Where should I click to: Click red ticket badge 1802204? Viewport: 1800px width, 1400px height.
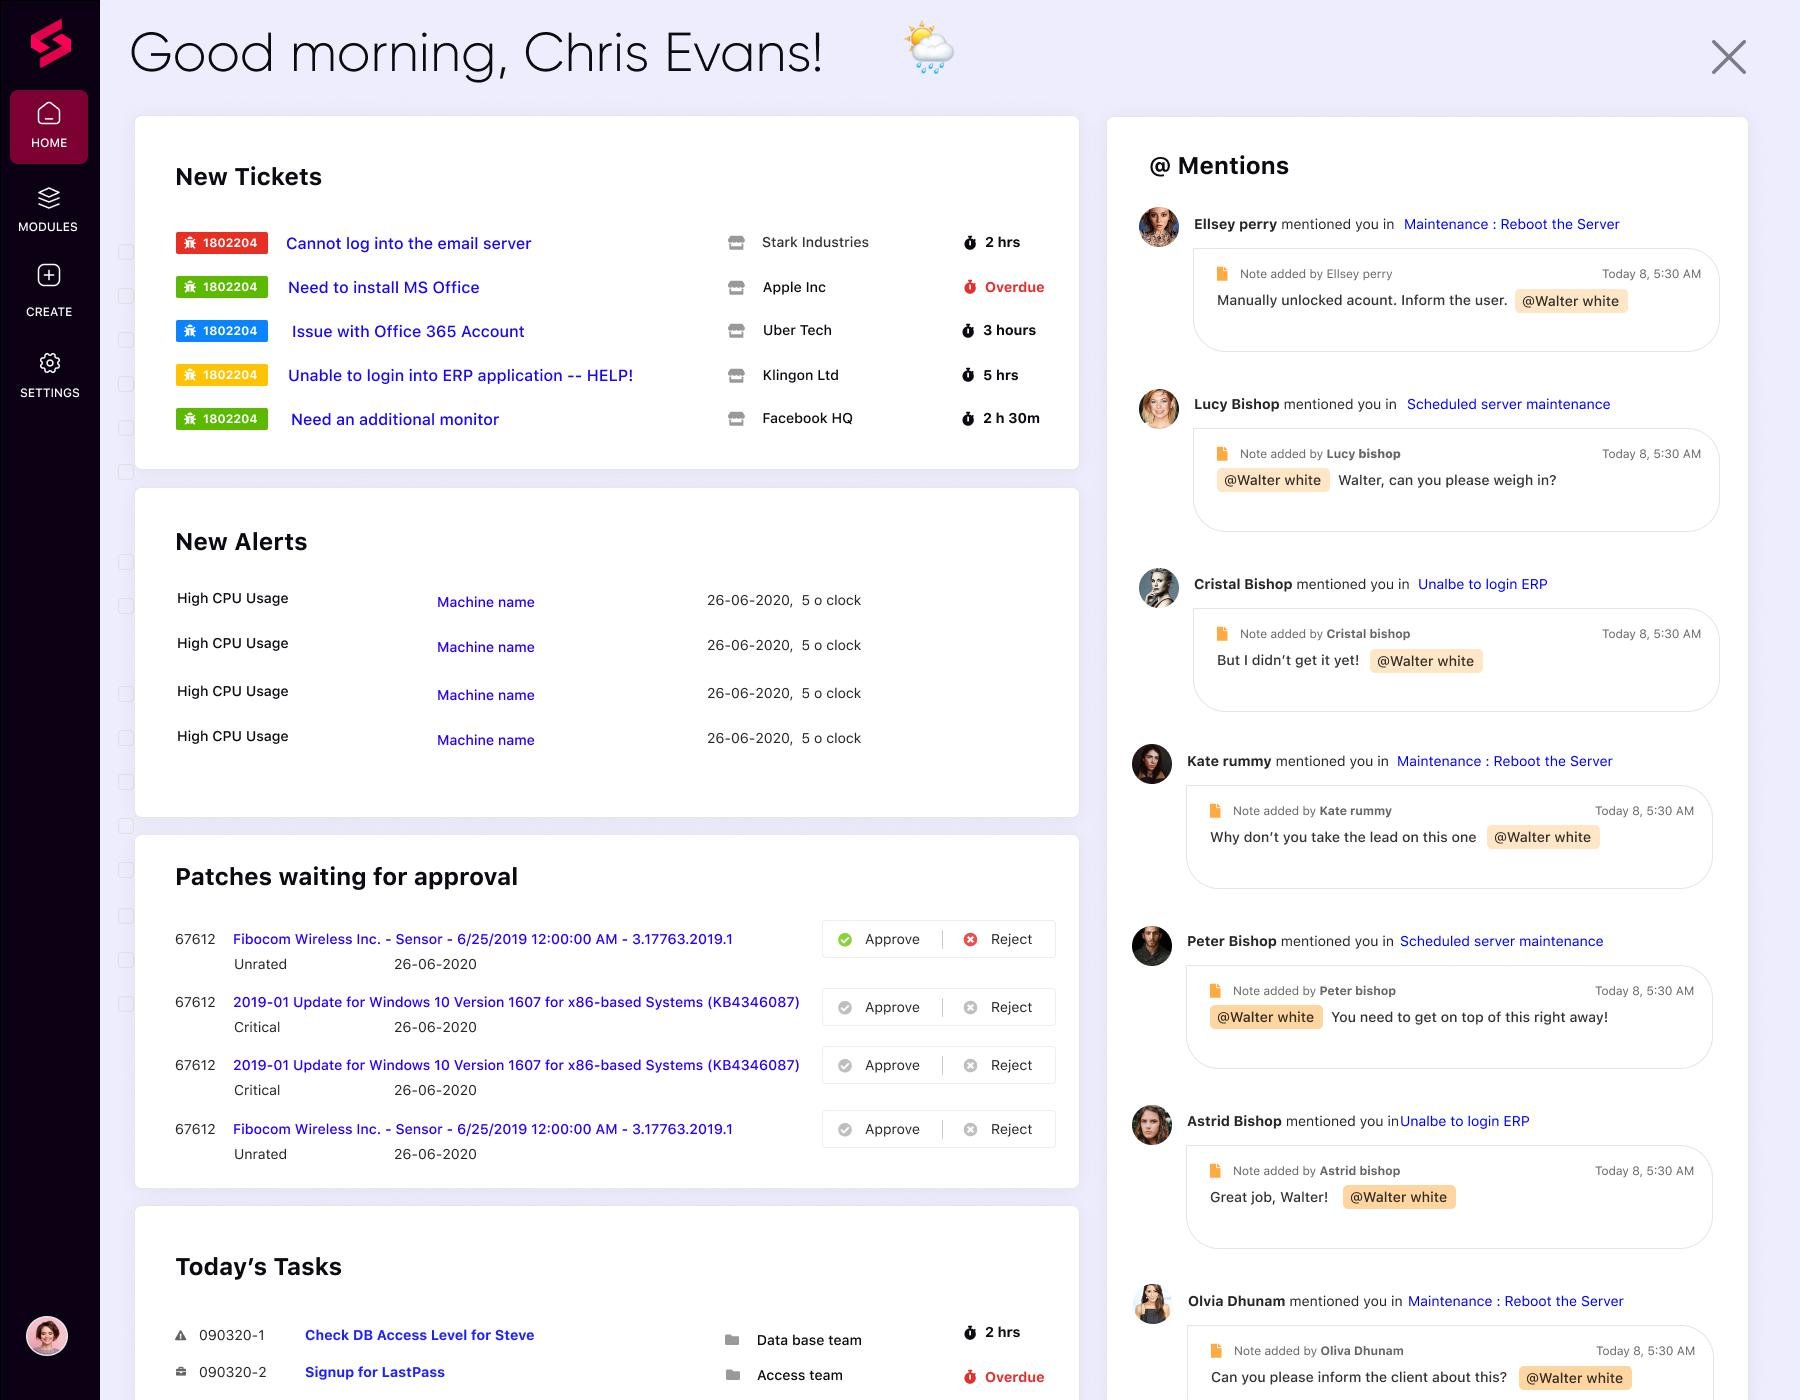[x=222, y=243]
